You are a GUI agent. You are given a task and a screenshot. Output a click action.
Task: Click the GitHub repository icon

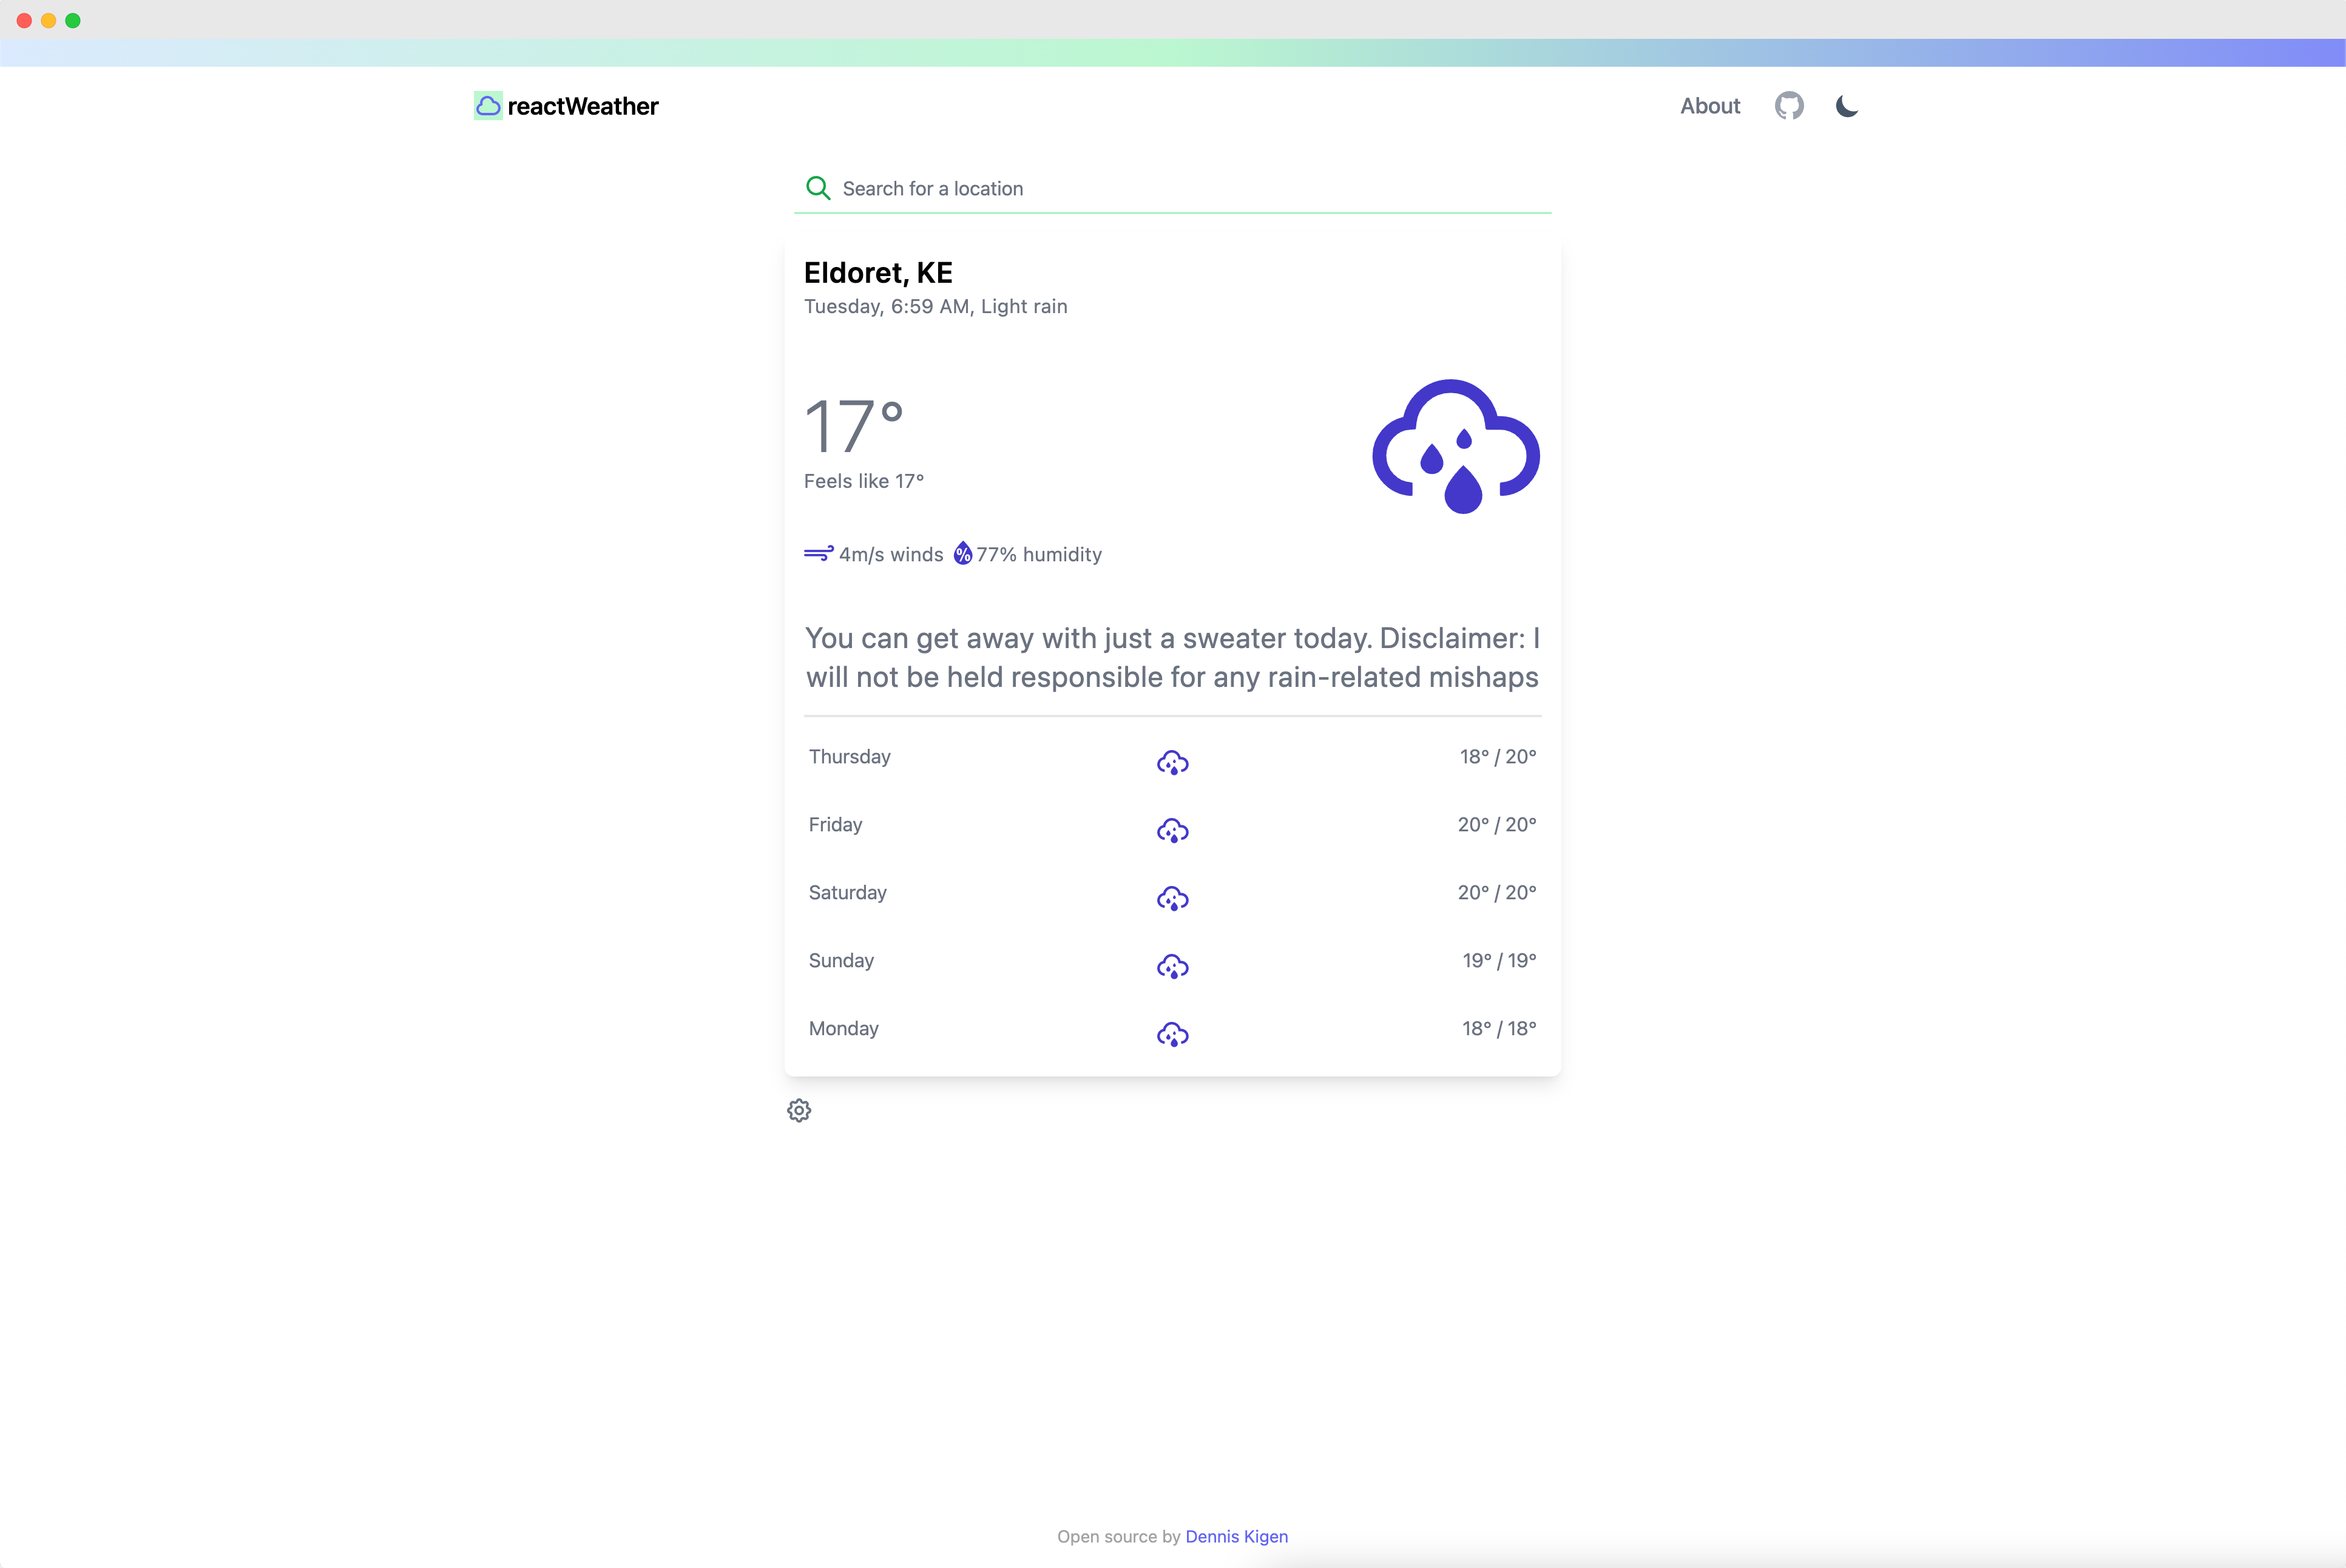pos(1790,105)
